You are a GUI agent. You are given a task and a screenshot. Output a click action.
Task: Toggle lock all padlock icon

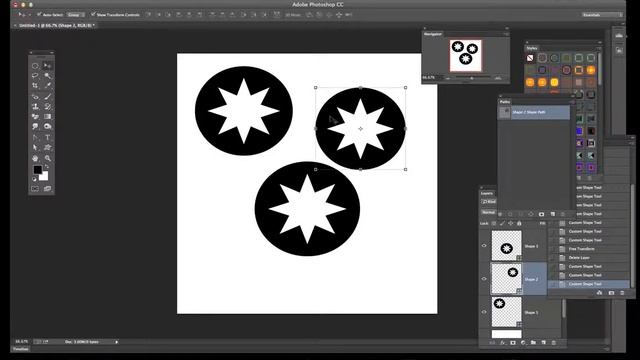[519, 223]
